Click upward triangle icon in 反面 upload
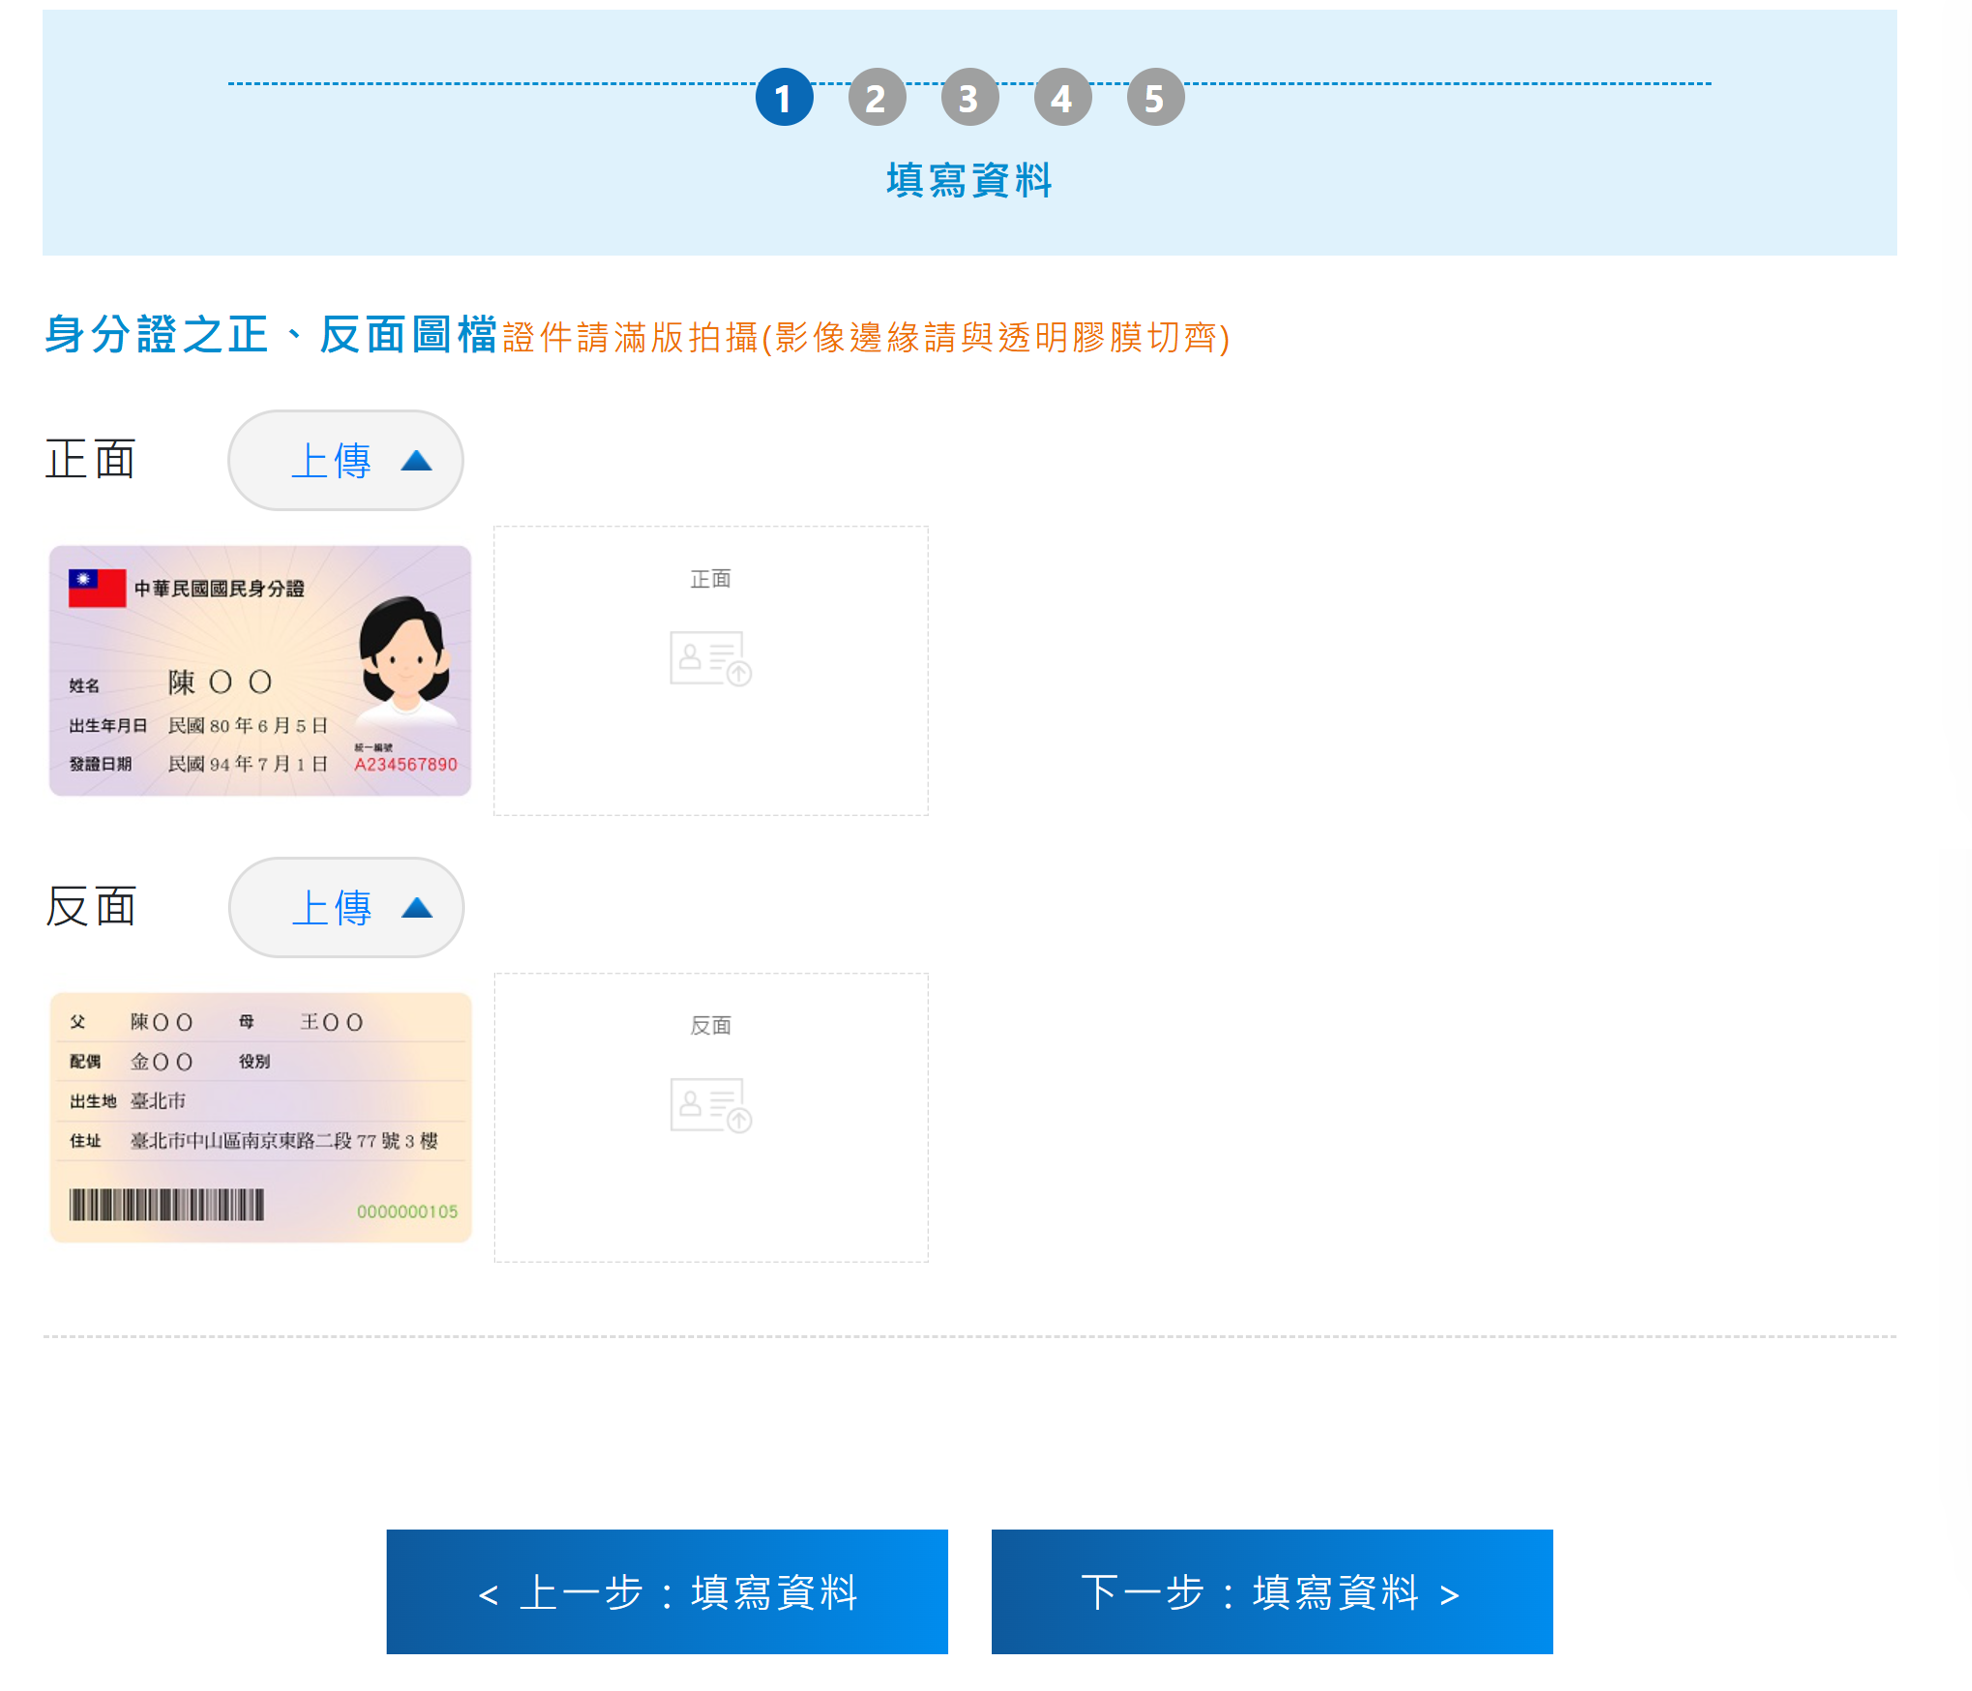Image resolution: width=1972 pixels, height=1691 pixels. 416,908
